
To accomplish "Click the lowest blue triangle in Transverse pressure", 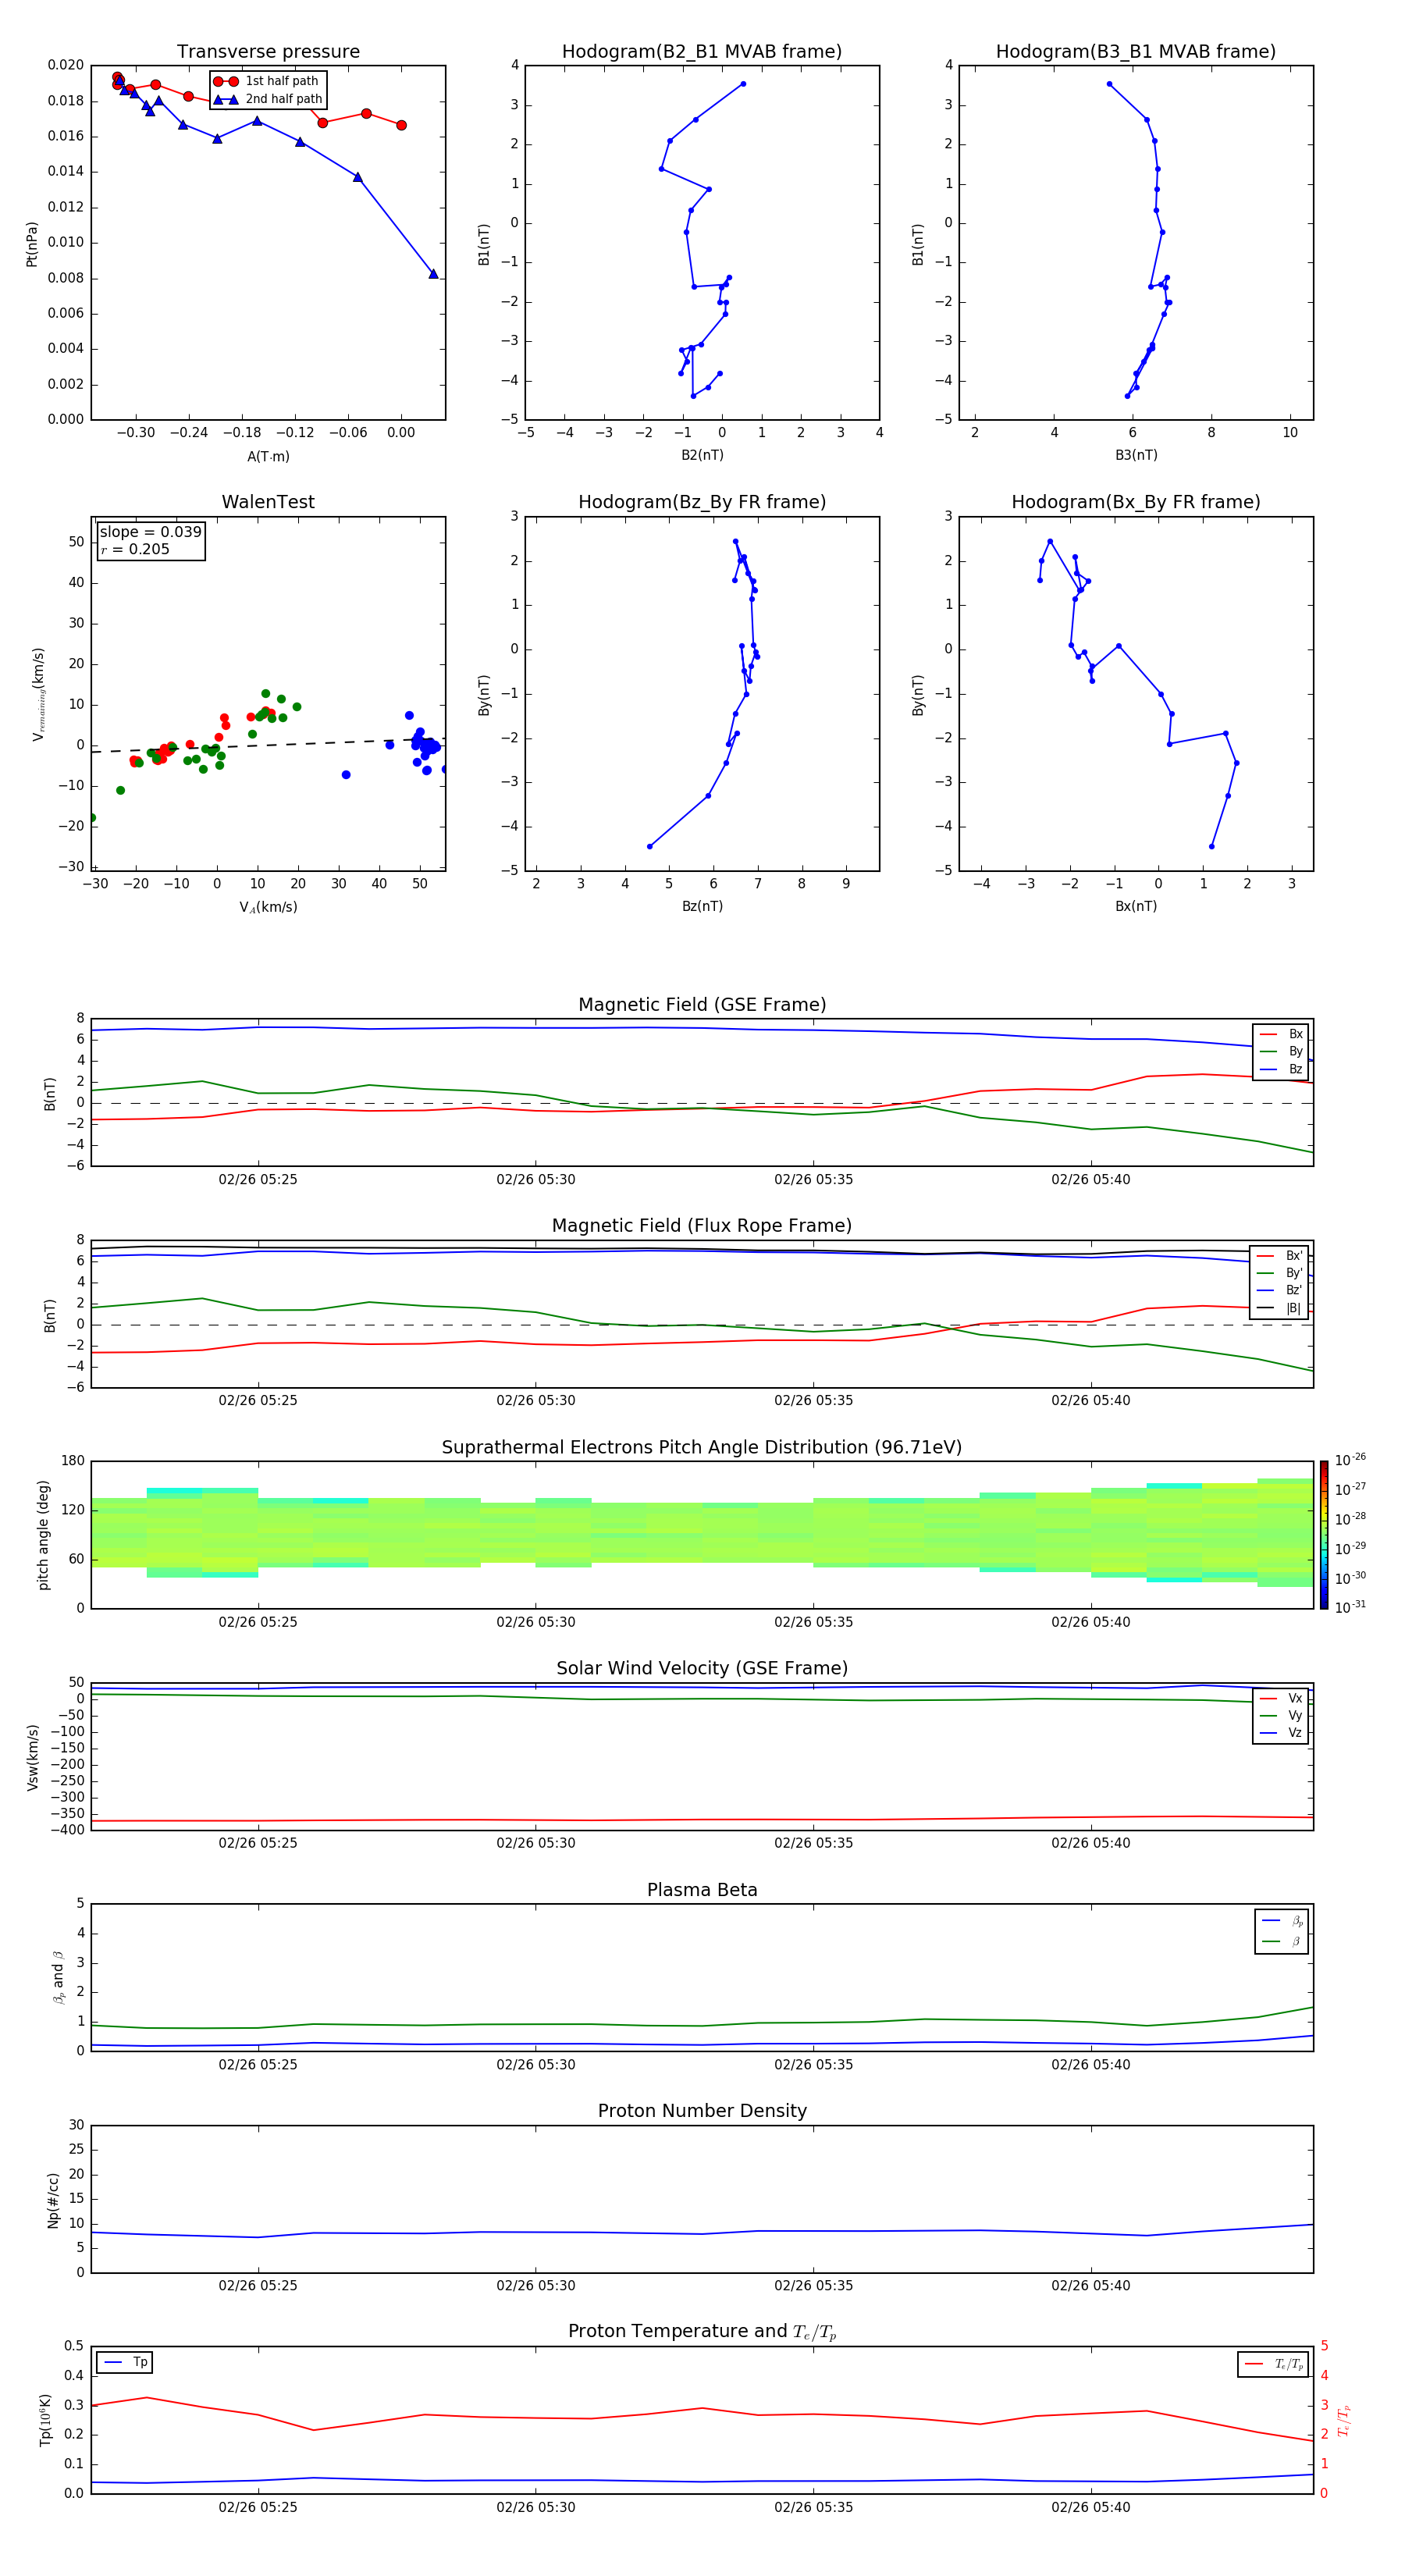I will pos(433,274).
